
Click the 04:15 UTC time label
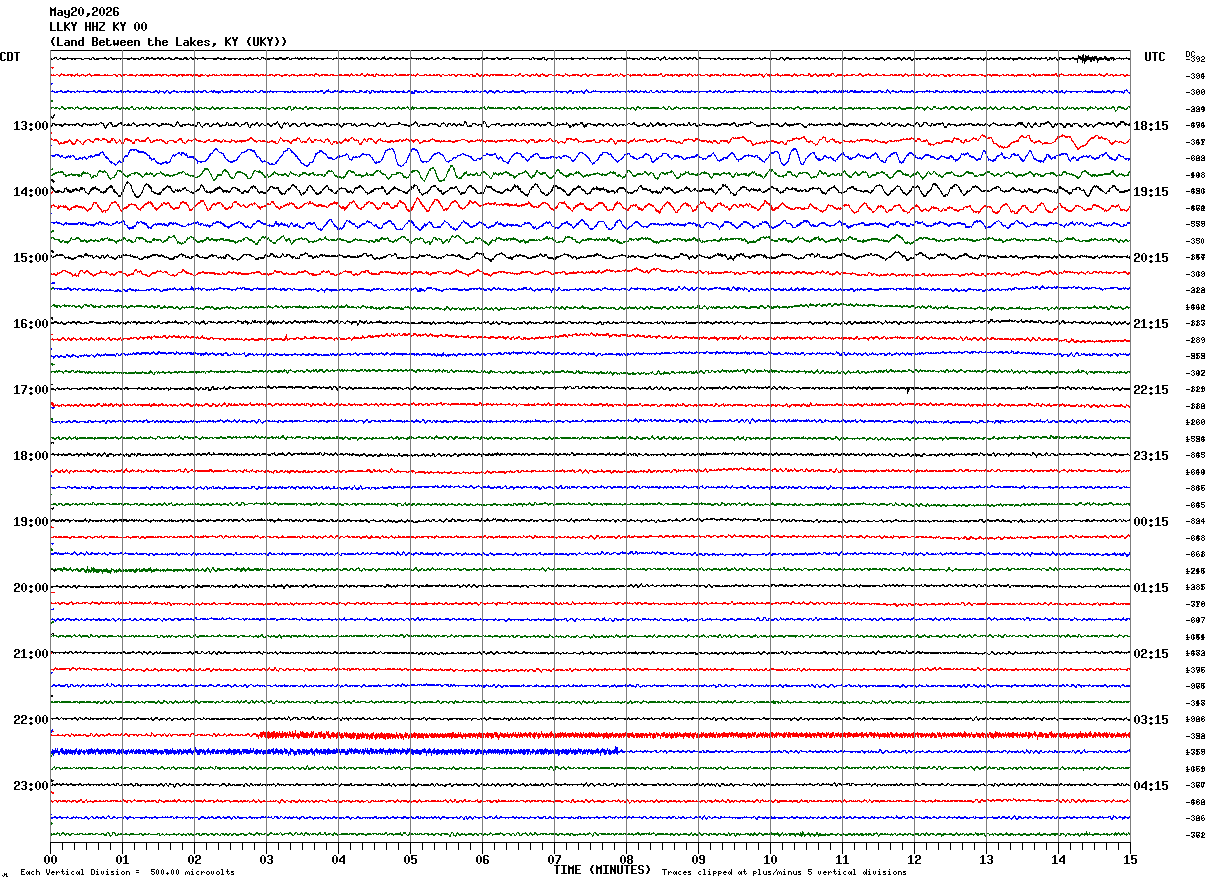coord(1150,786)
